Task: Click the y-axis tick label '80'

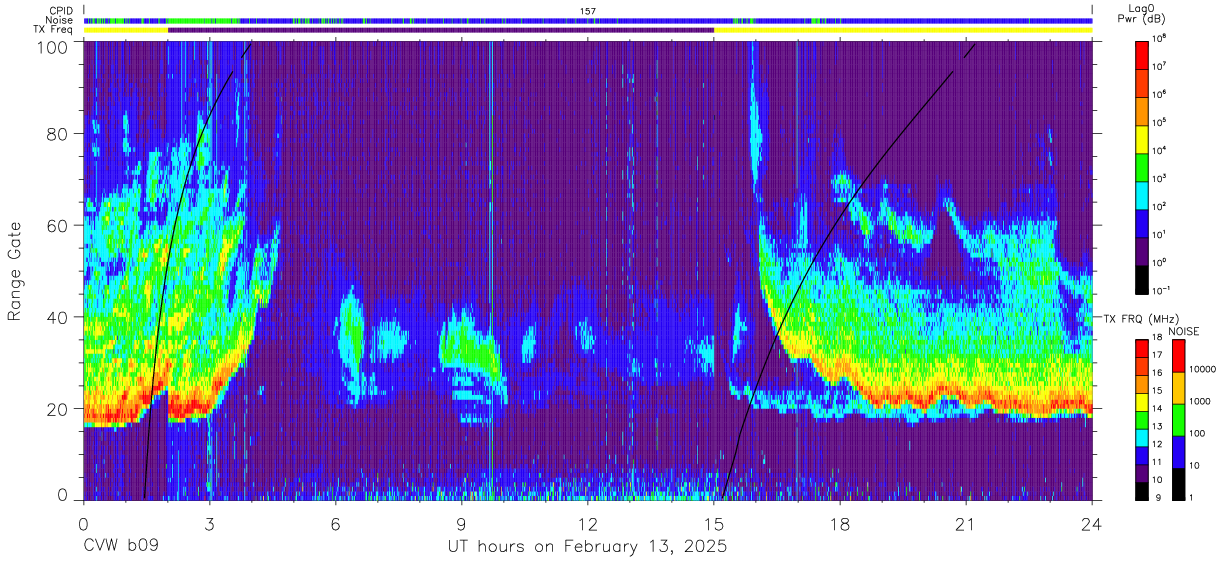Action: pos(57,133)
